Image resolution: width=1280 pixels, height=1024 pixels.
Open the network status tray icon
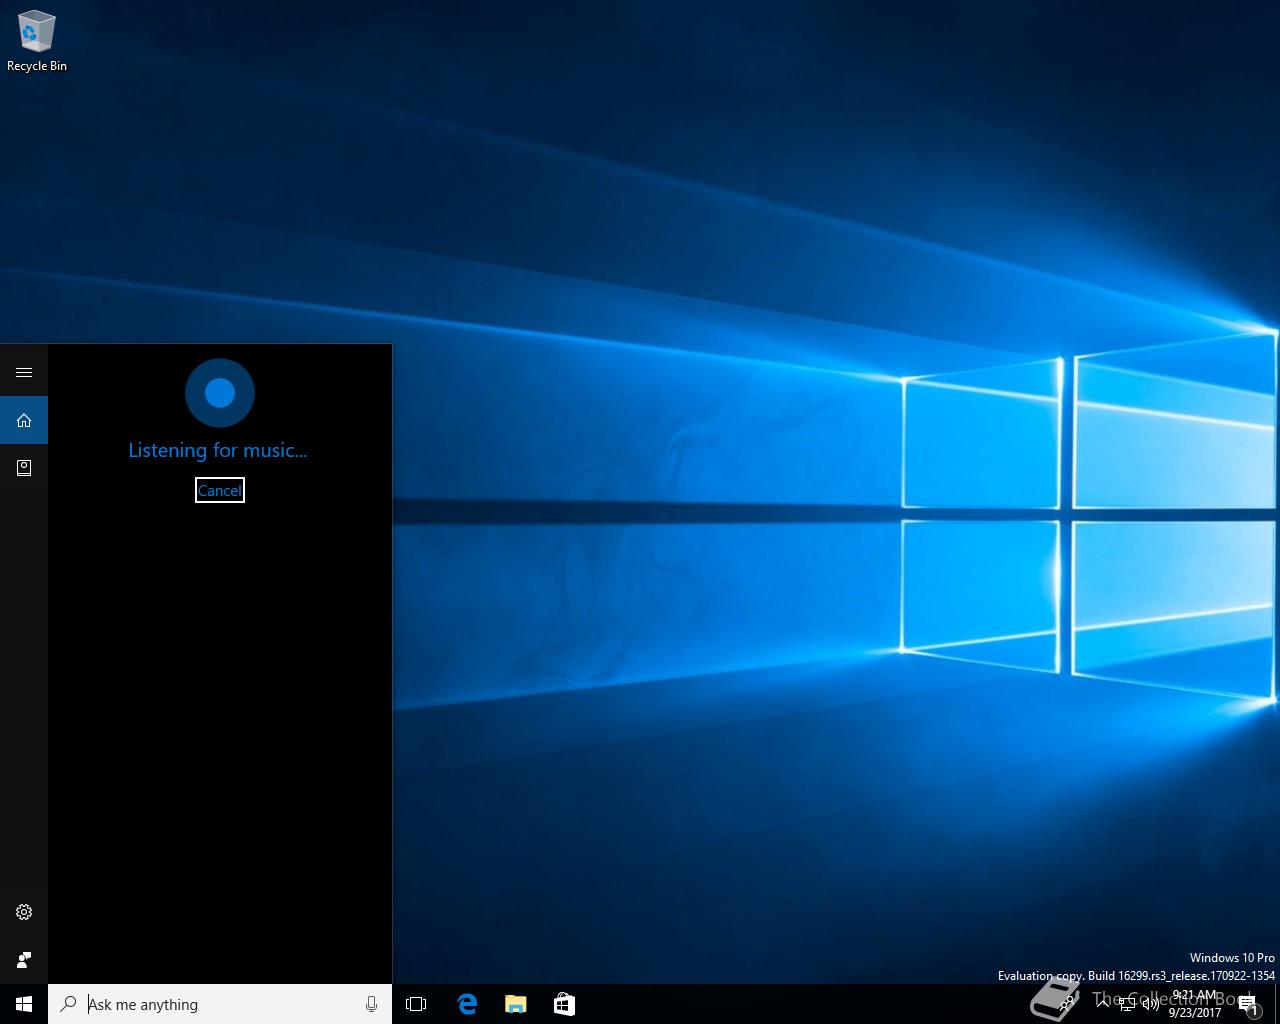[x=1127, y=1004]
